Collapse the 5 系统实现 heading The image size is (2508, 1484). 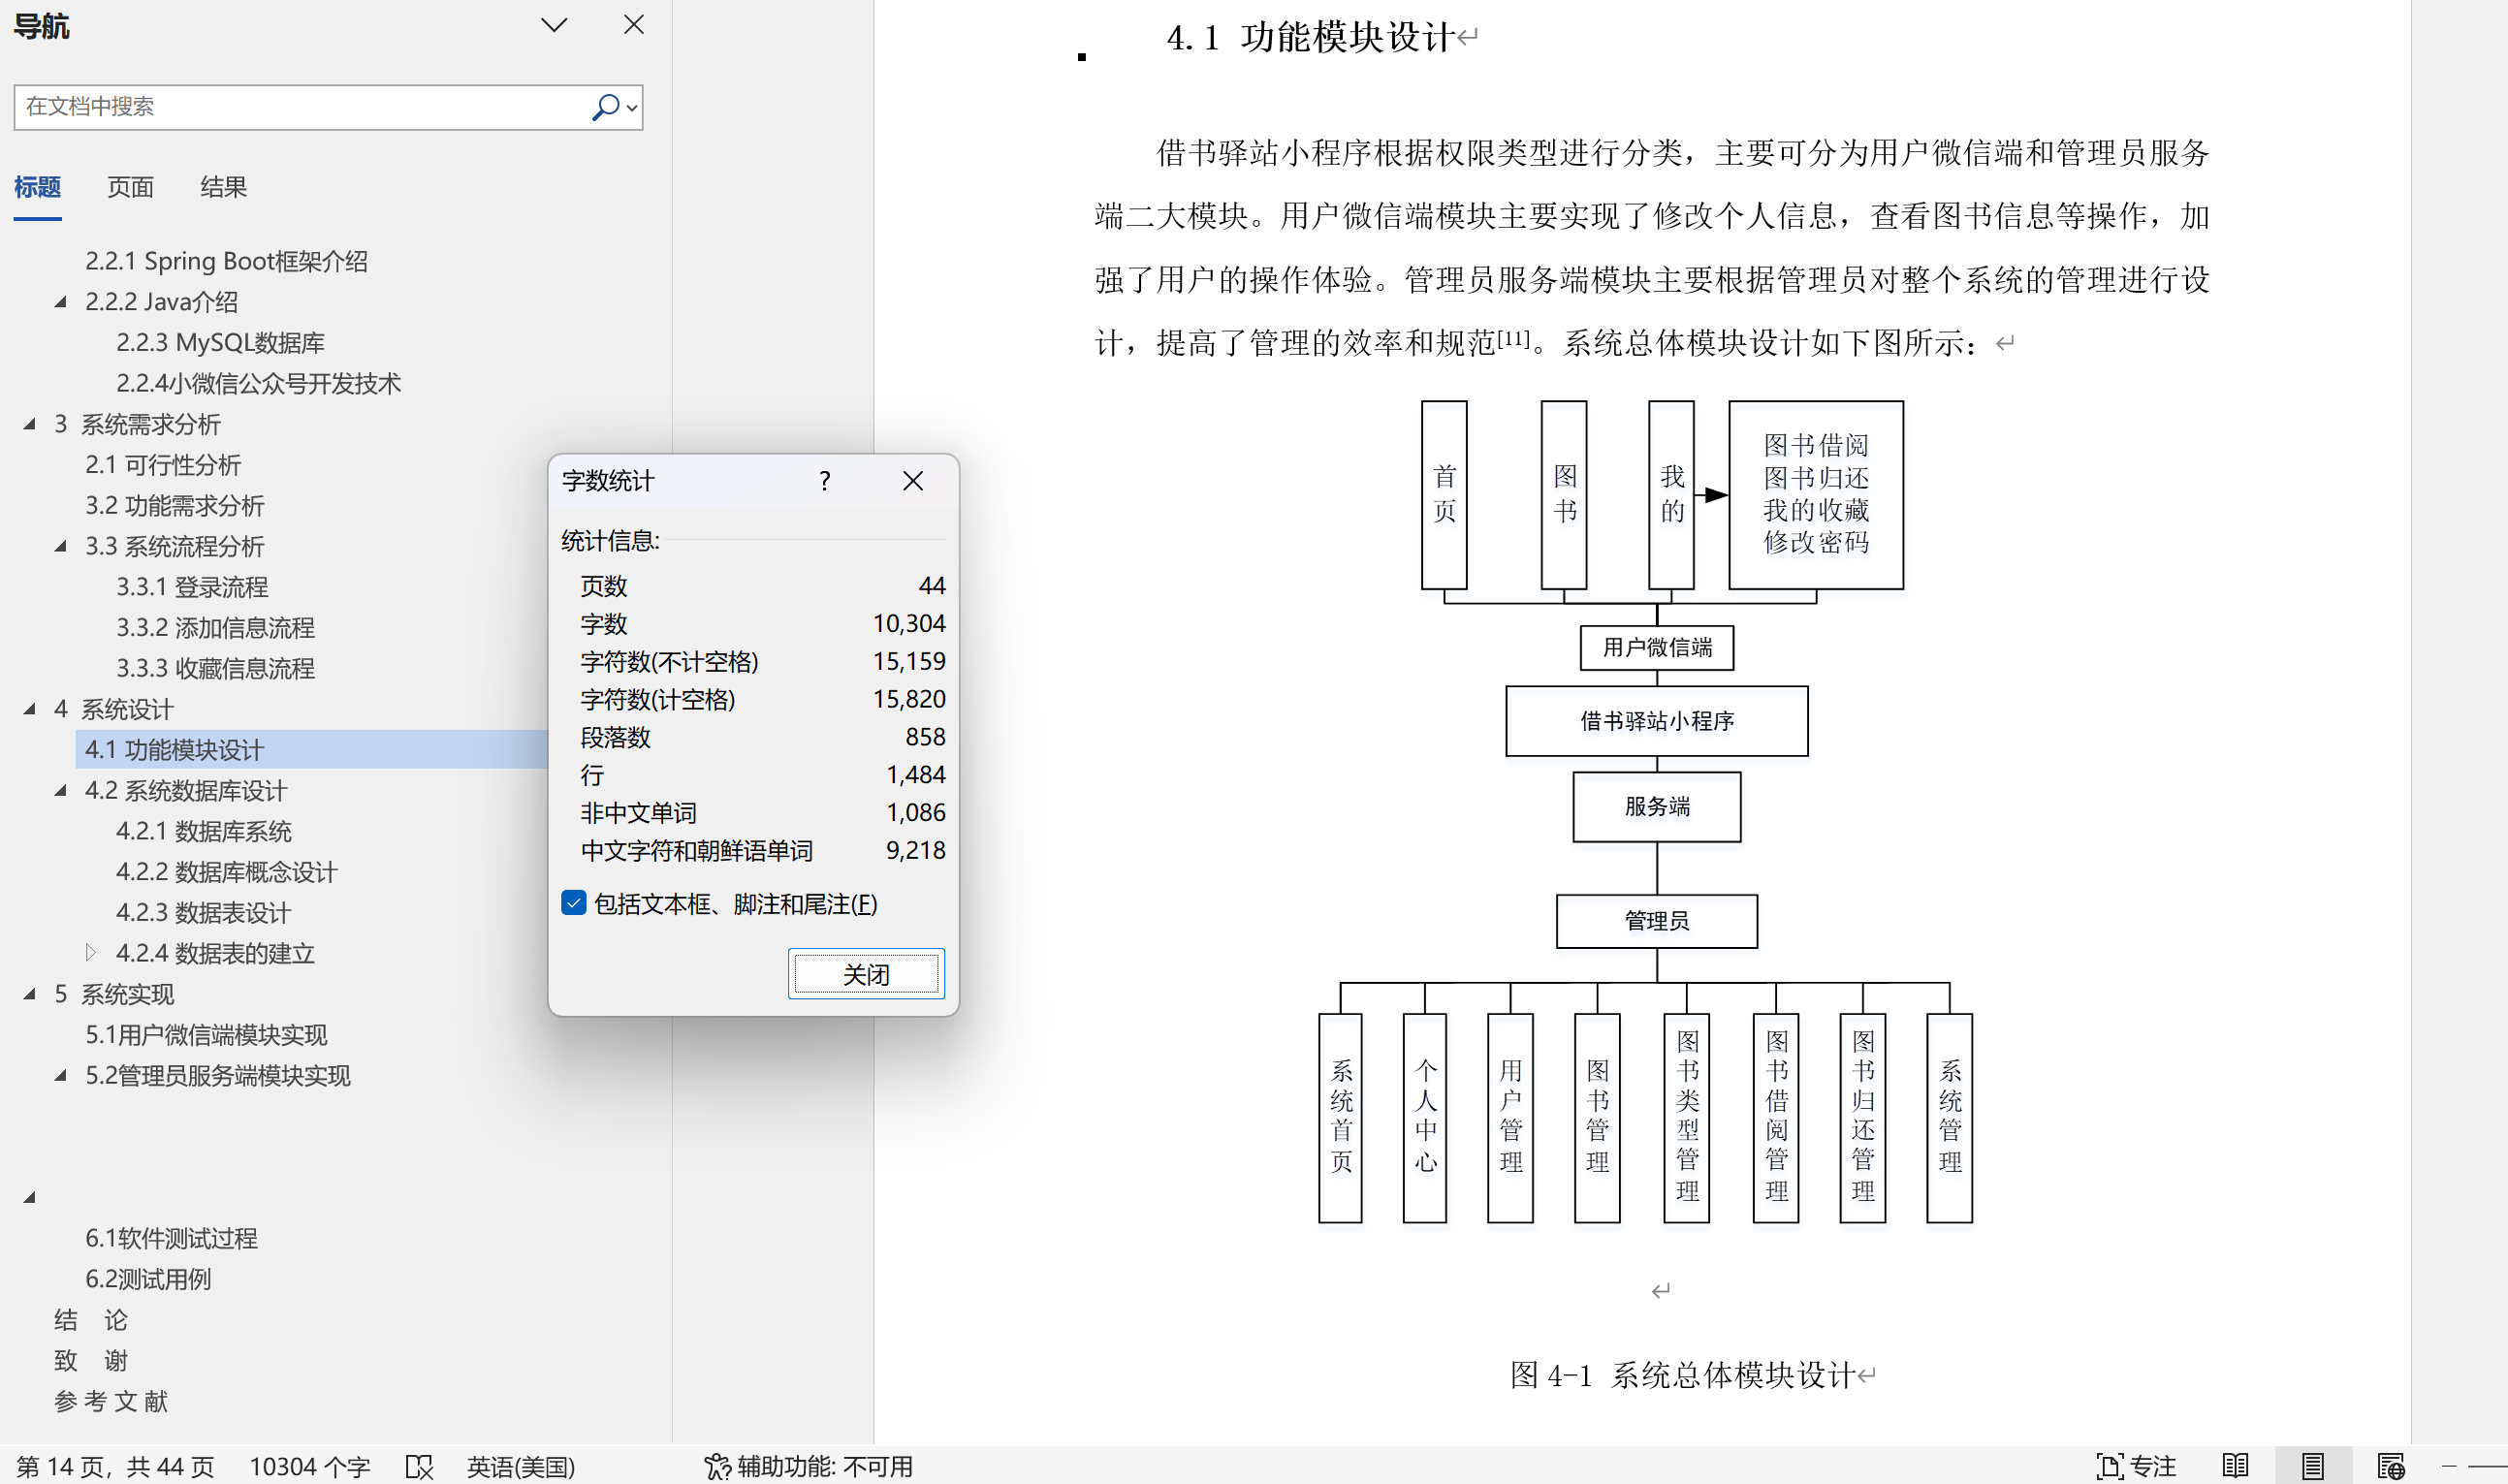click(30, 994)
